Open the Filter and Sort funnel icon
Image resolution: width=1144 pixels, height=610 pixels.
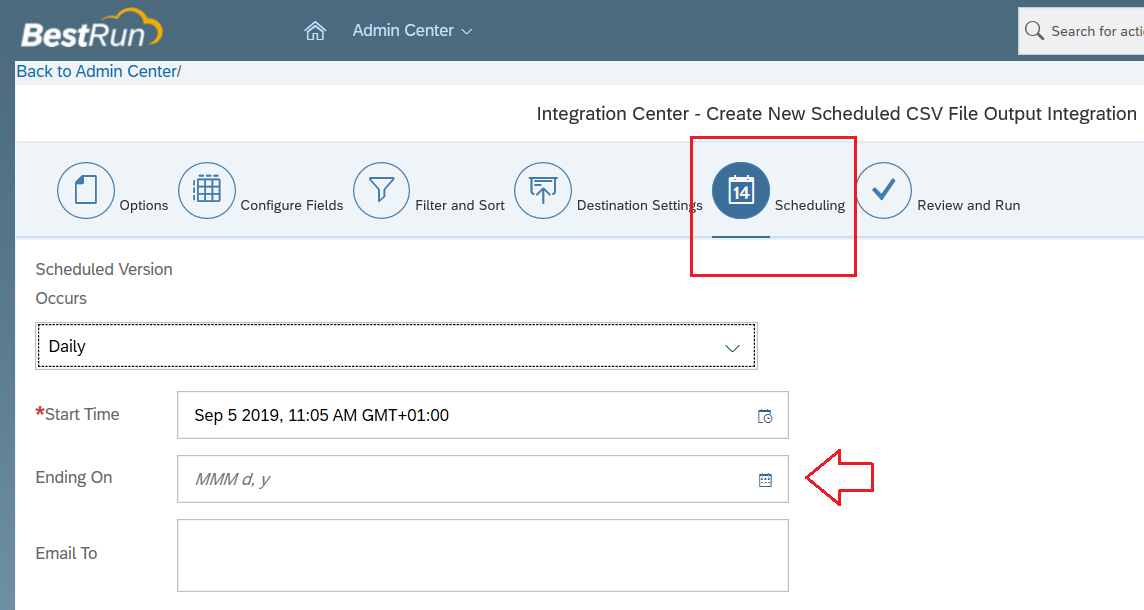(x=381, y=190)
